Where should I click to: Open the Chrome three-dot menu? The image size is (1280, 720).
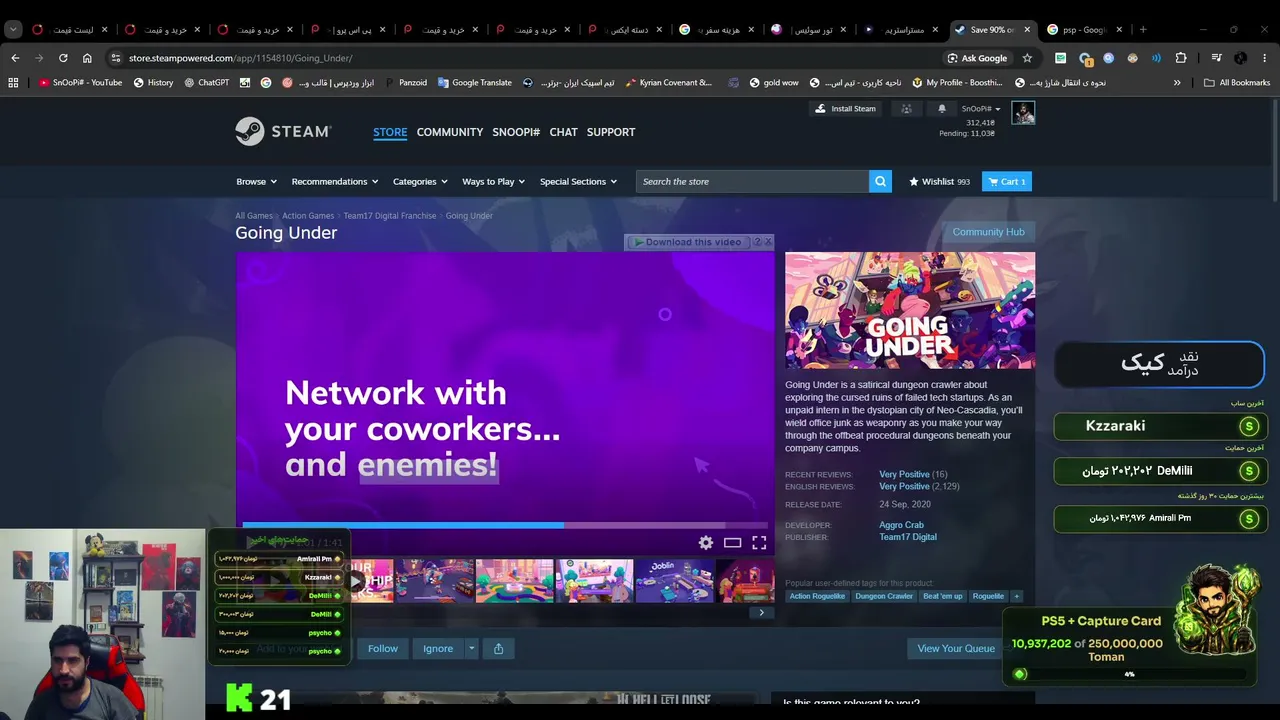[x=1265, y=58]
